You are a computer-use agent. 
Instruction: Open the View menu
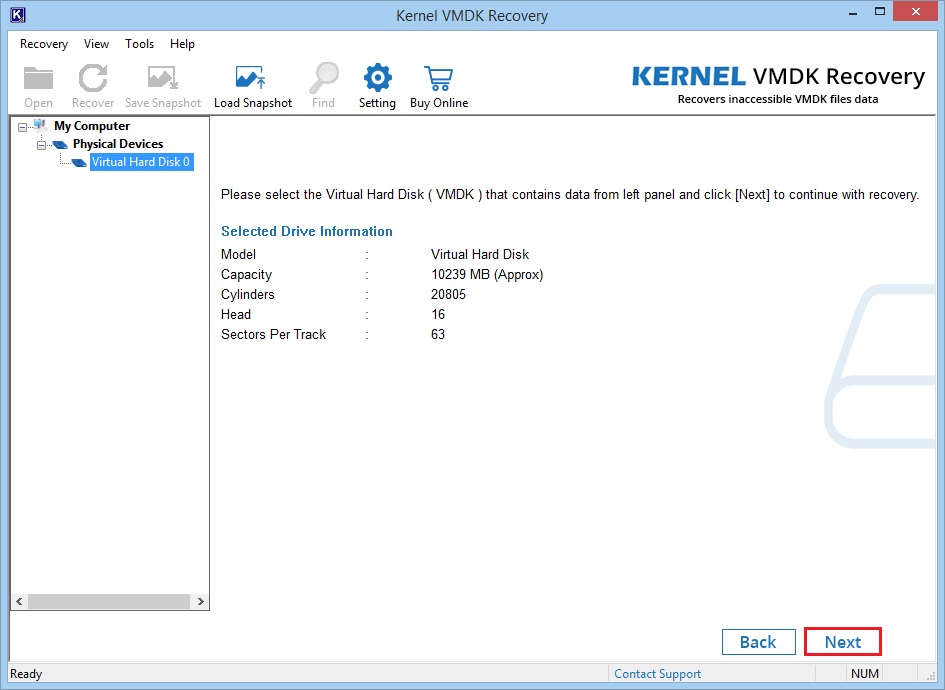point(96,44)
